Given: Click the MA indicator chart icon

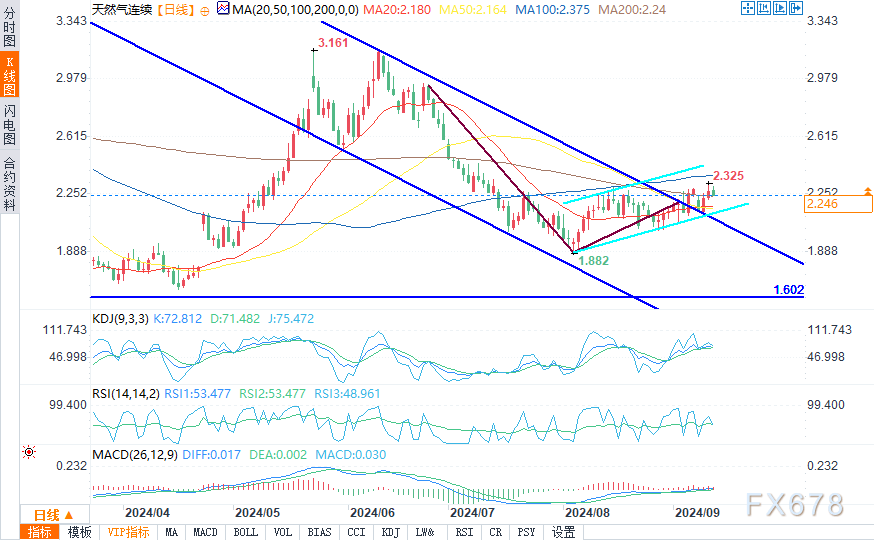Looking at the screenshot, I should 223,8.
